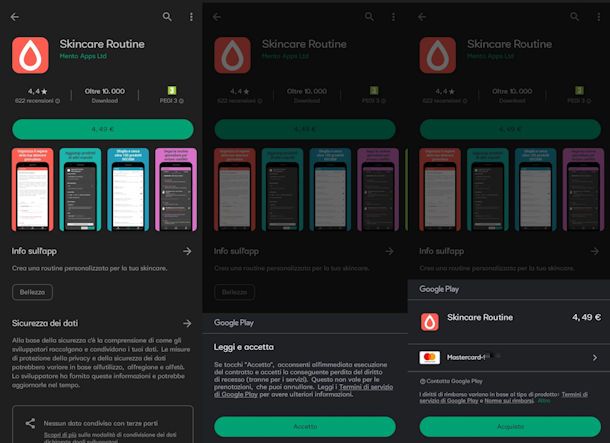Open the teal second screenshot thumbnail, left panel
Image resolution: width=610 pixels, height=443 pixels.
point(80,189)
